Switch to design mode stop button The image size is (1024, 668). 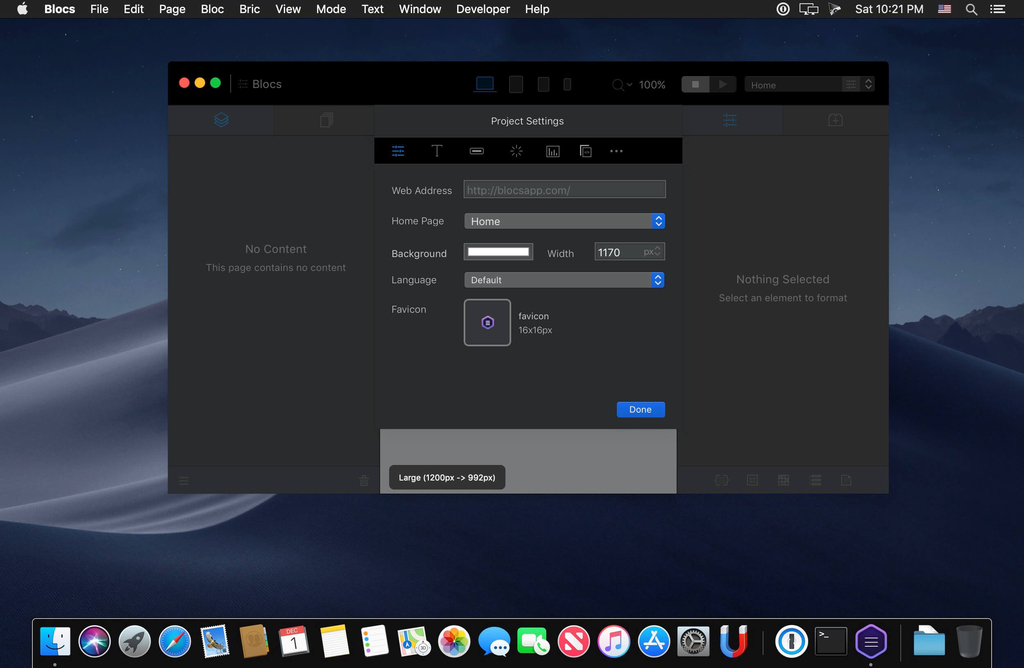[696, 85]
